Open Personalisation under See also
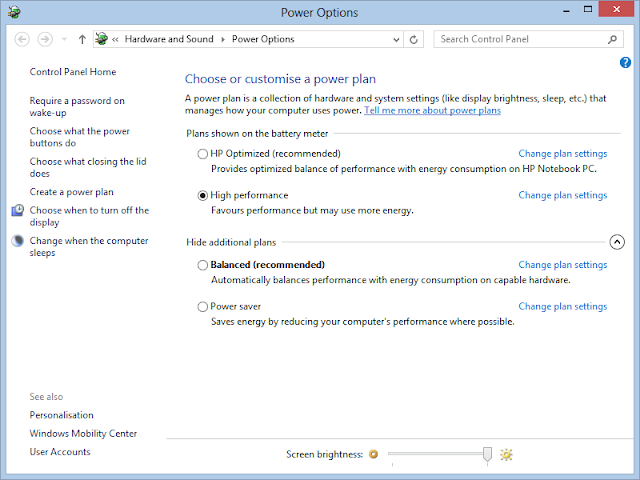Screen dimensions: 640x480 61,415
